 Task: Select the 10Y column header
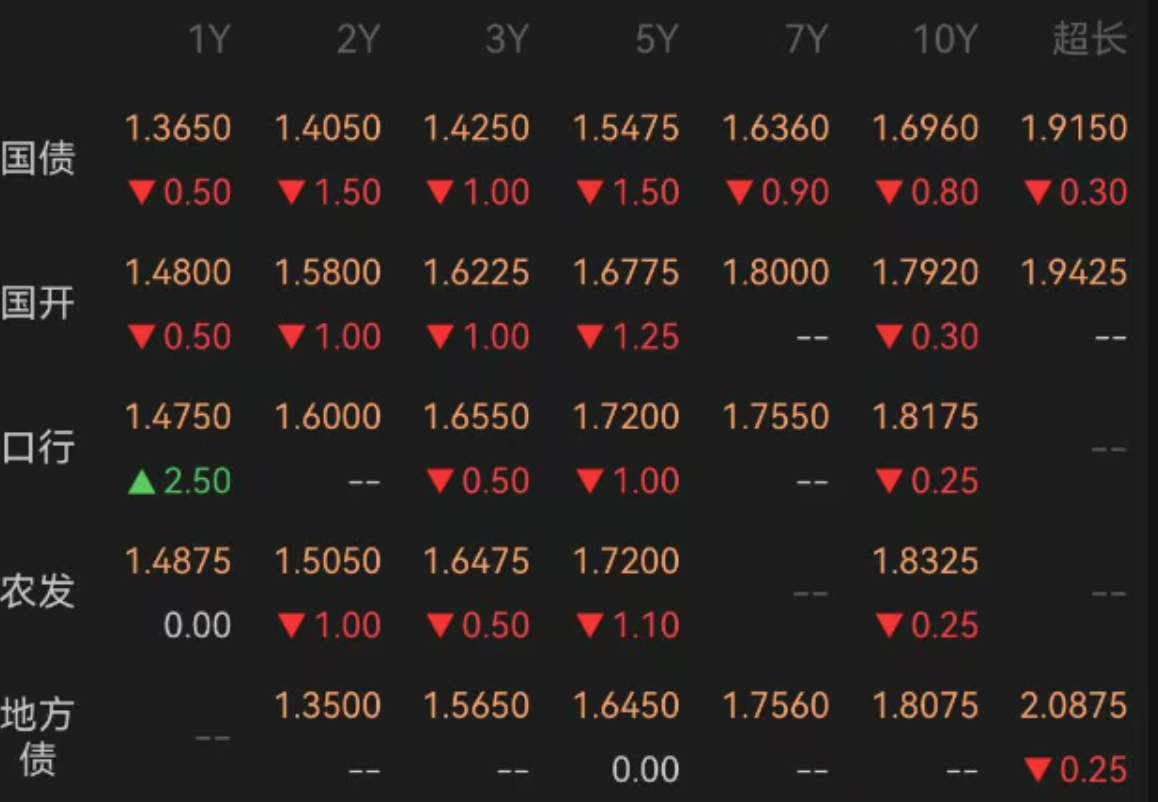click(x=946, y=39)
